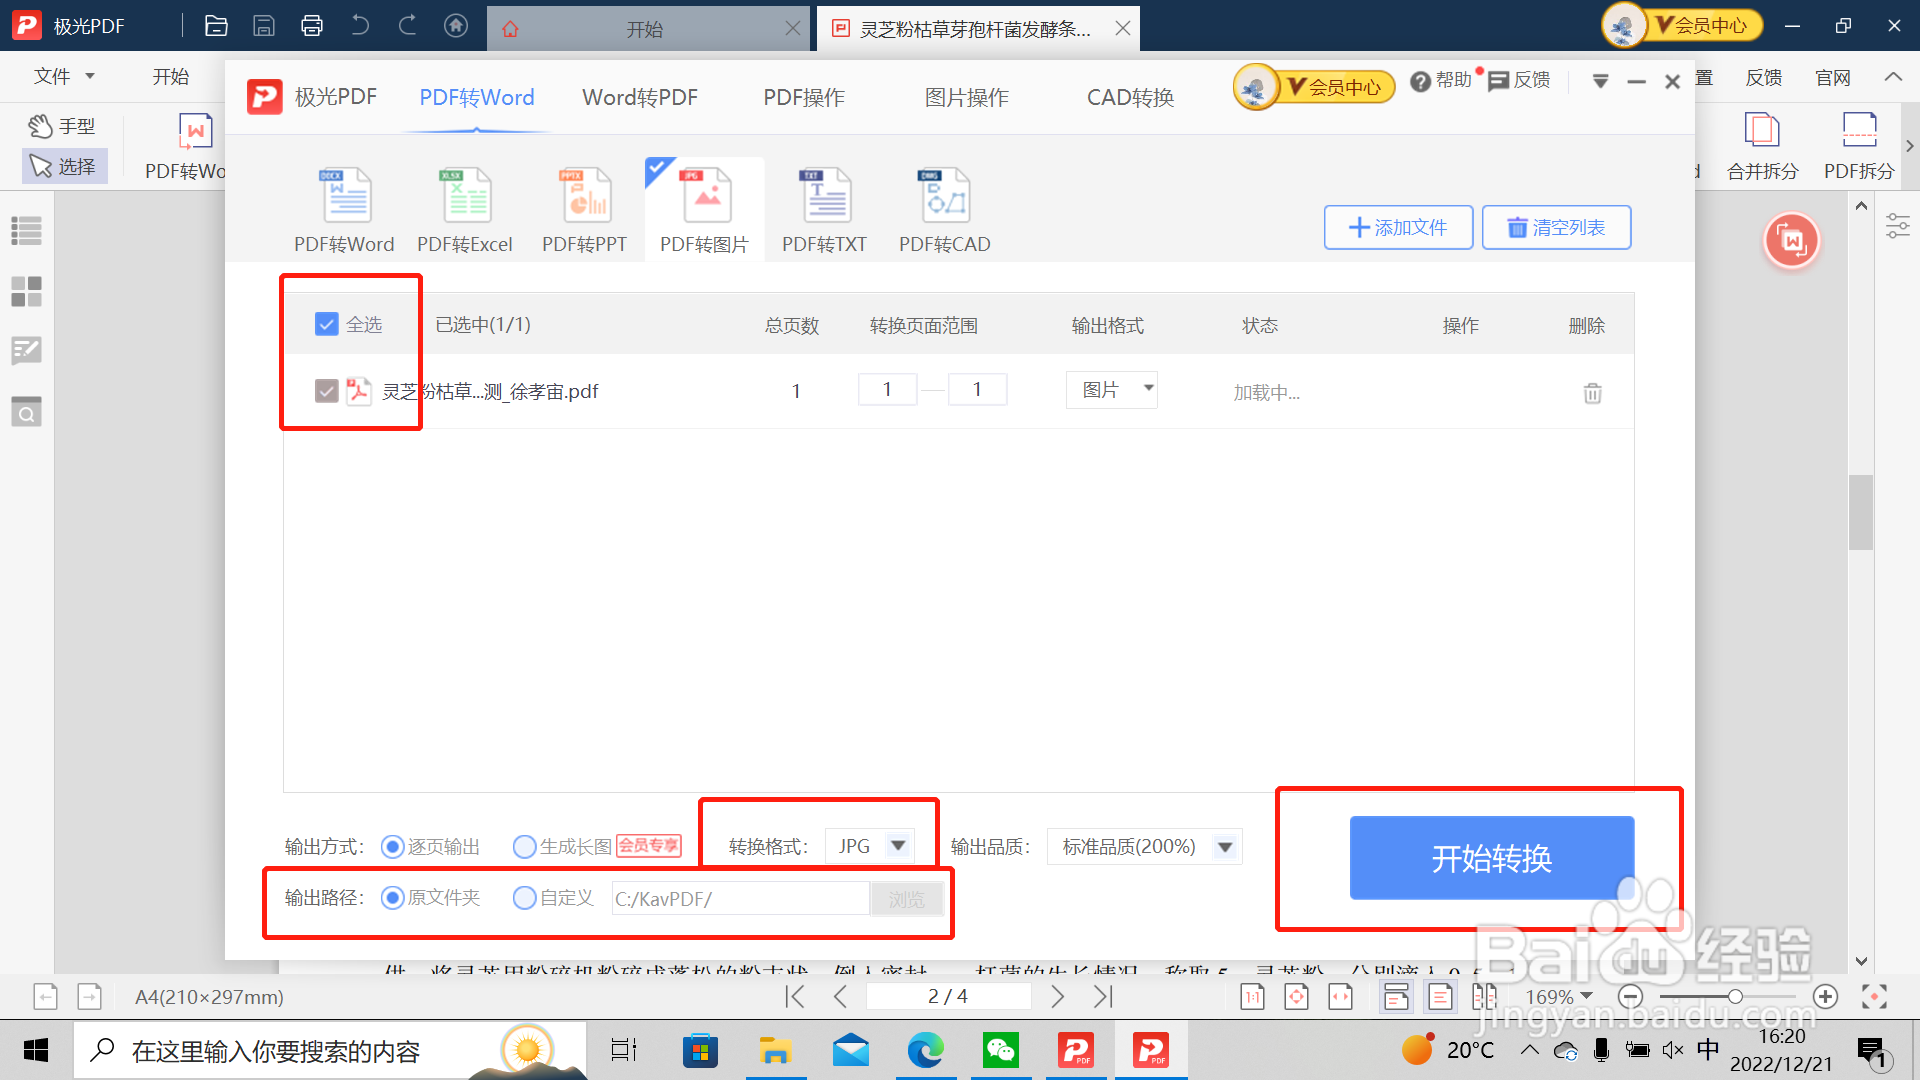The width and height of the screenshot is (1920, 1080).
Task: Switch to the PDF转Word top tab
Action: [x=477, y=97]
